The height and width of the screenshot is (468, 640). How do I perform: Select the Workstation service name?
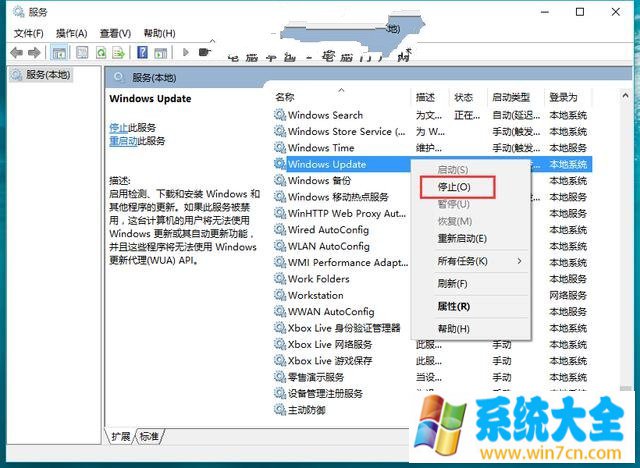coord(316,295)
